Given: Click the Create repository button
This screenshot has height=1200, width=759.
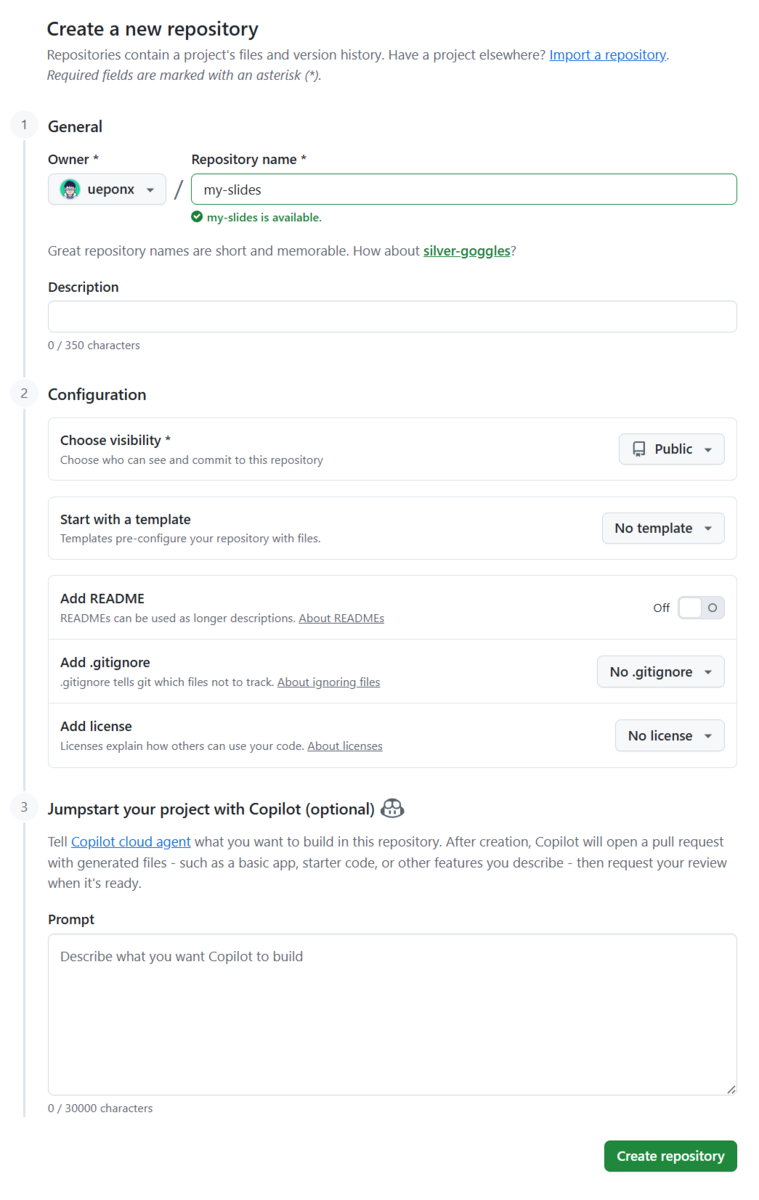Looking at the screenshot, I should point(670,1156).
